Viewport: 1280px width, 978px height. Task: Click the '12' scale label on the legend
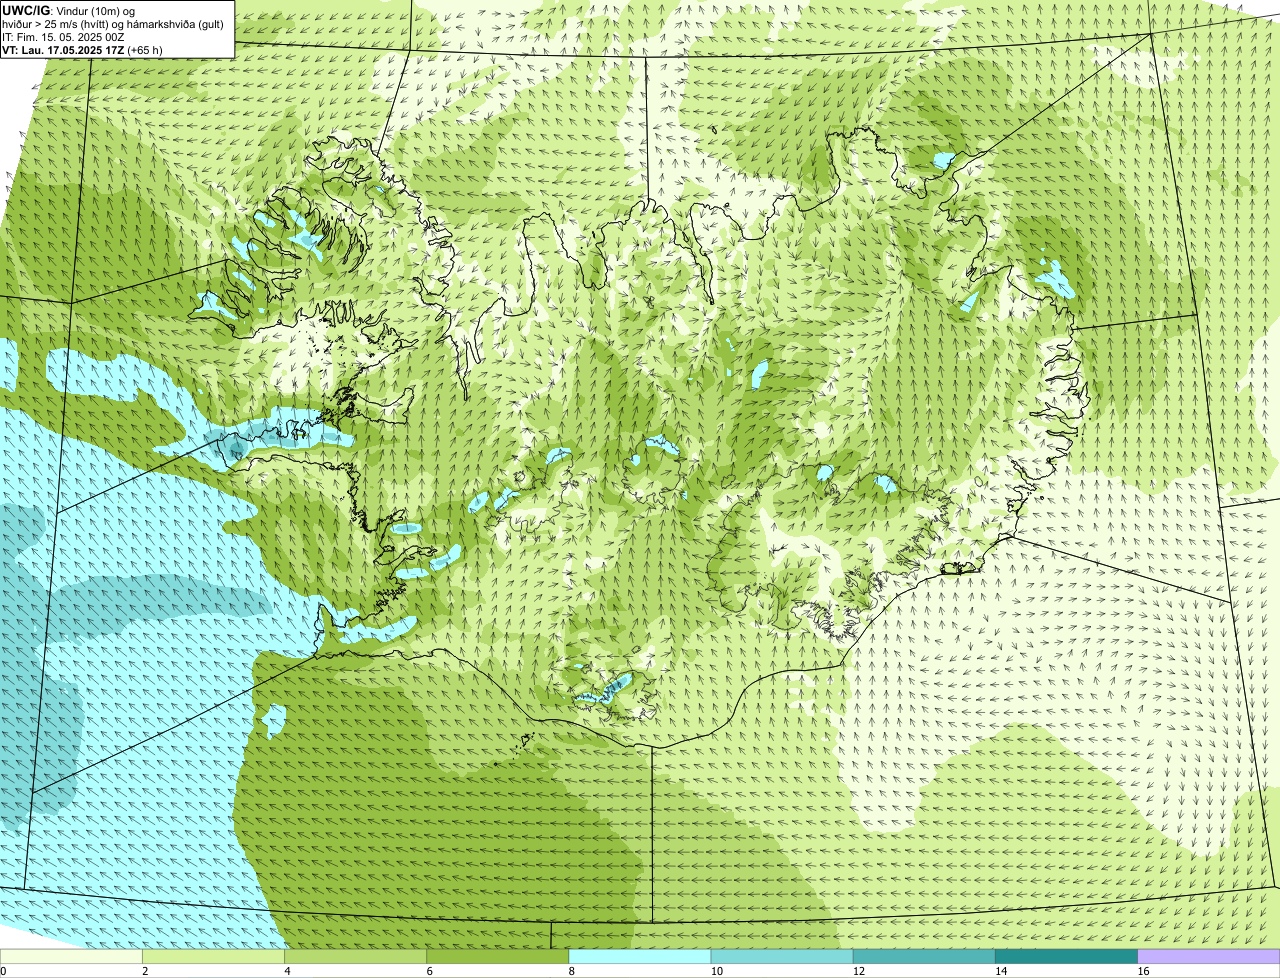pos(858,971)
